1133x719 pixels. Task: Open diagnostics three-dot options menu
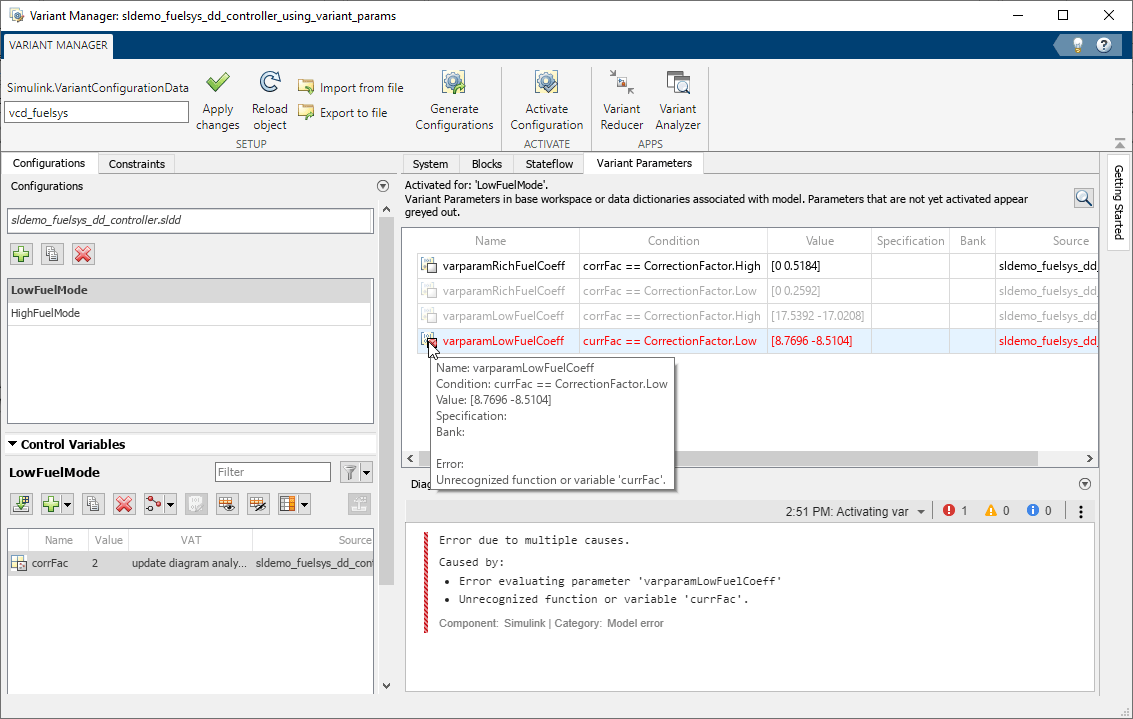click(1081, 512)
